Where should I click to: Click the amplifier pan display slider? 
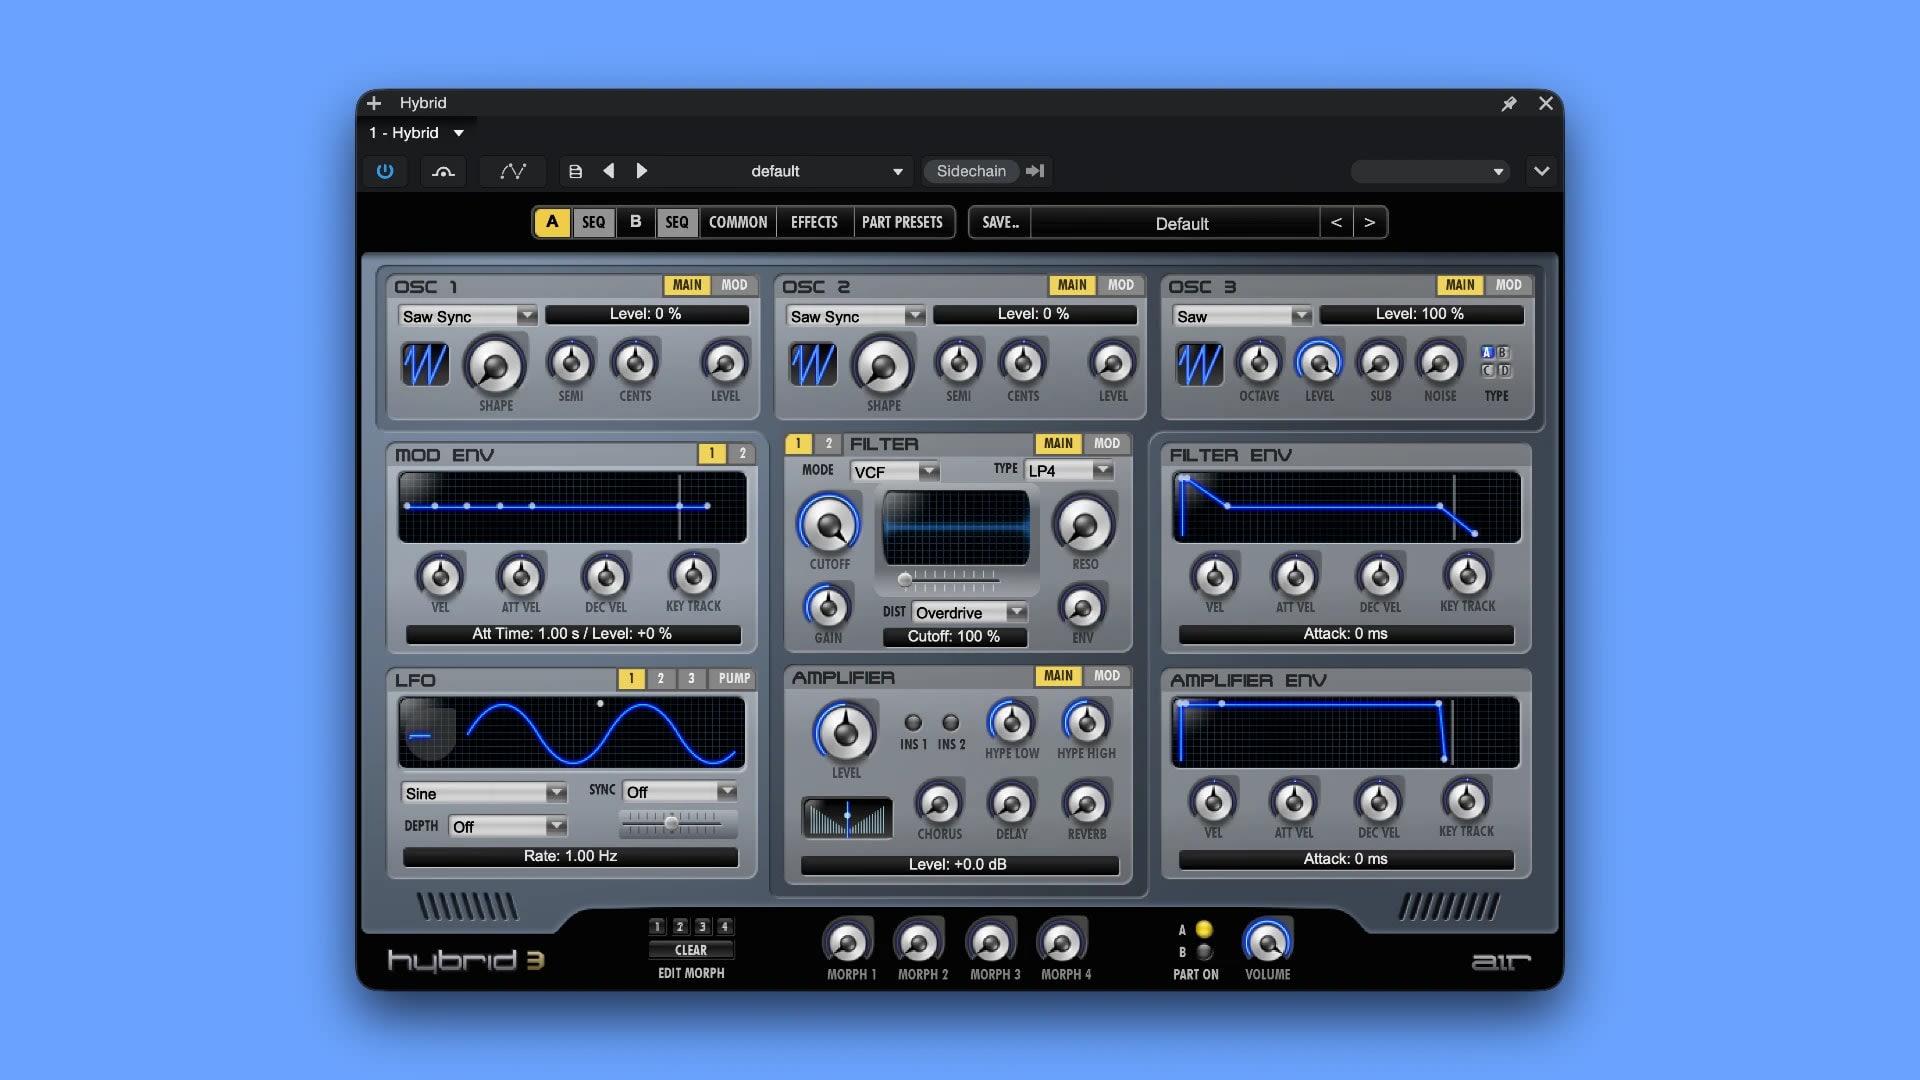847,817
